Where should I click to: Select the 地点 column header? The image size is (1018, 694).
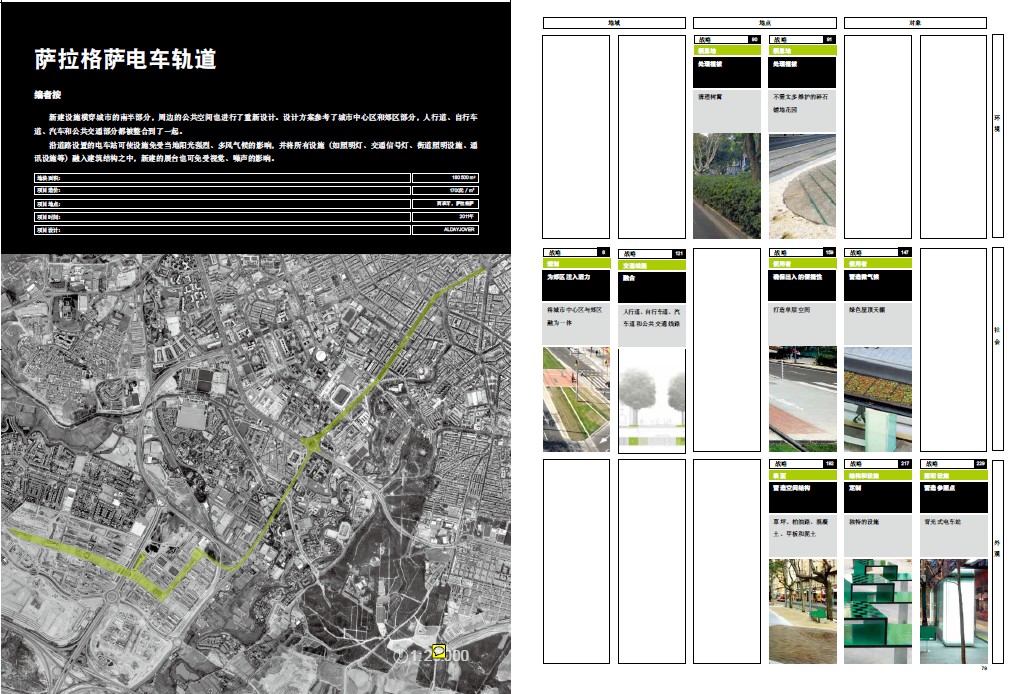click(x=764, y=21)
